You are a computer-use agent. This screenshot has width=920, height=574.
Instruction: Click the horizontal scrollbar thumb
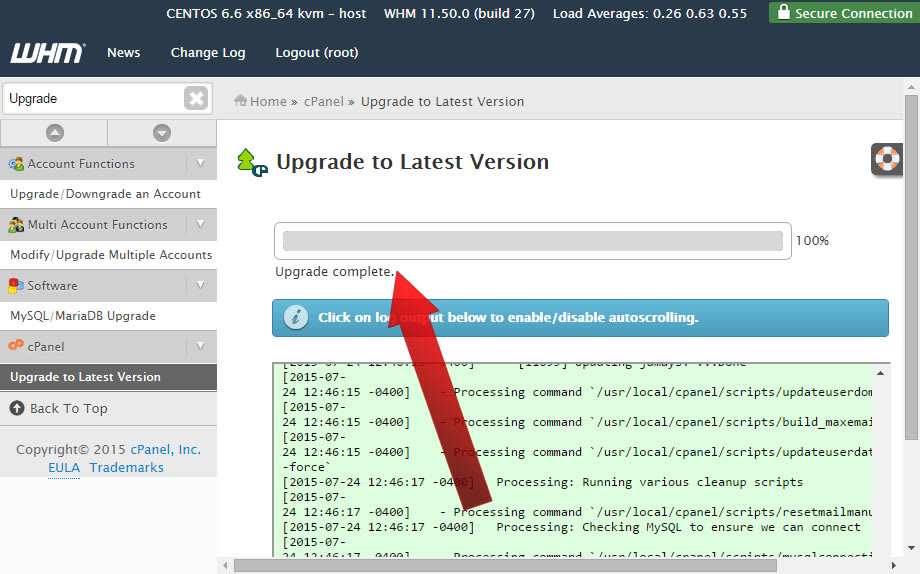click(x=505, y=566)
